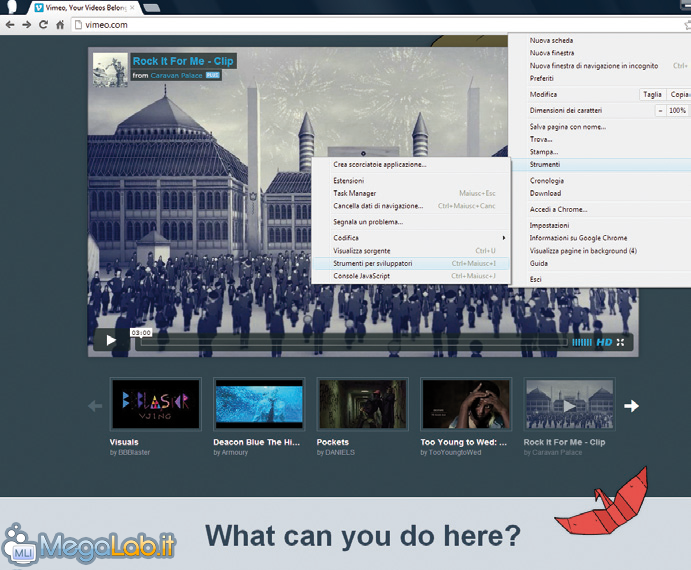The width and height of the screenshot is (691, 570).
Task: Click the Caravan Palace avatar thumbnail
Action: [110, 70]
